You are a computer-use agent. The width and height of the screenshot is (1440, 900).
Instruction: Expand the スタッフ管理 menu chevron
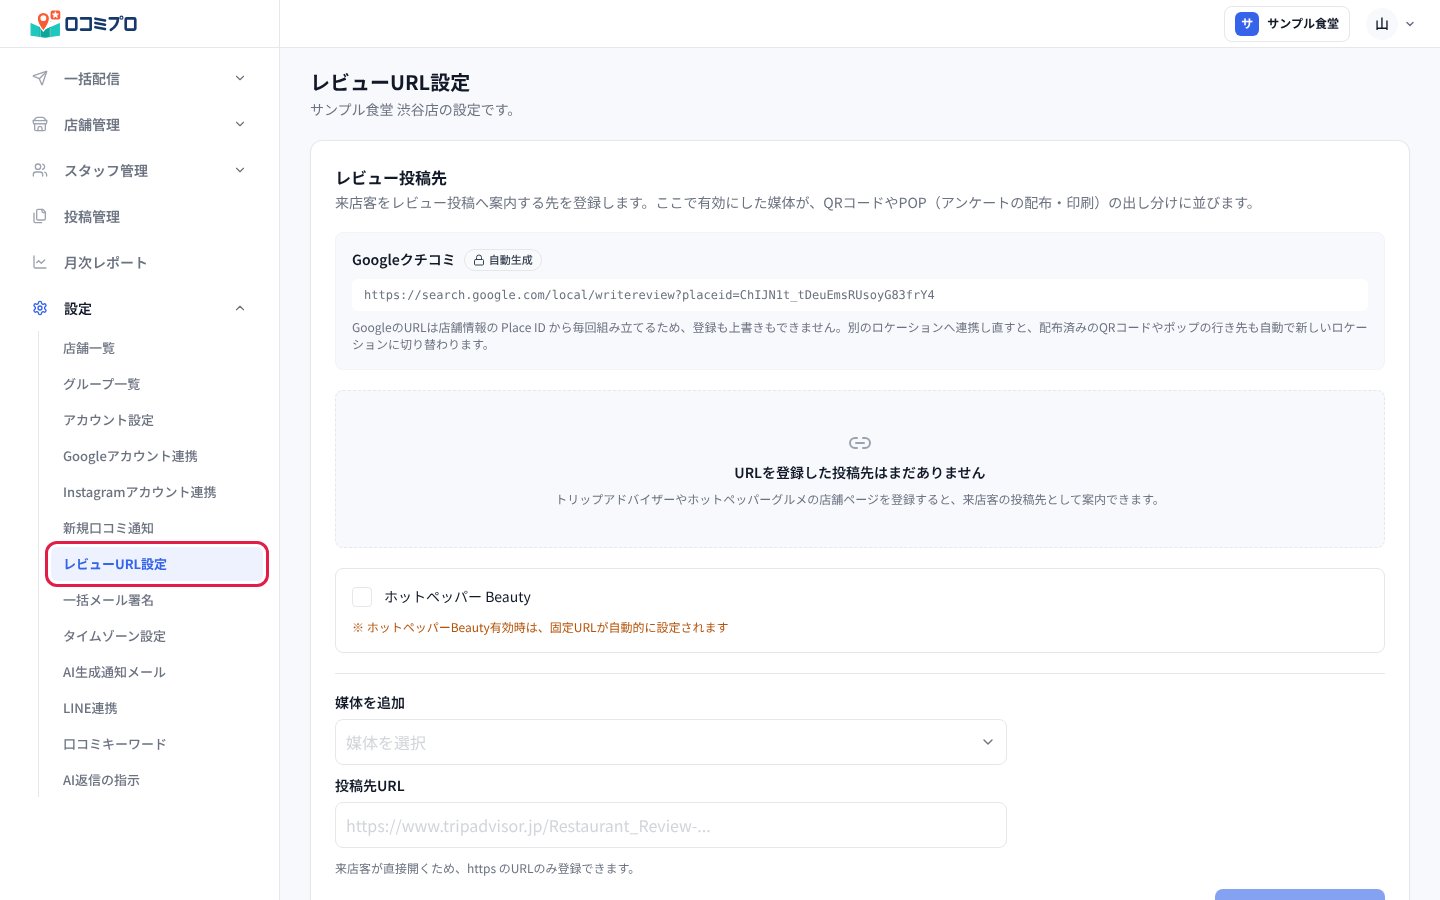240,170
